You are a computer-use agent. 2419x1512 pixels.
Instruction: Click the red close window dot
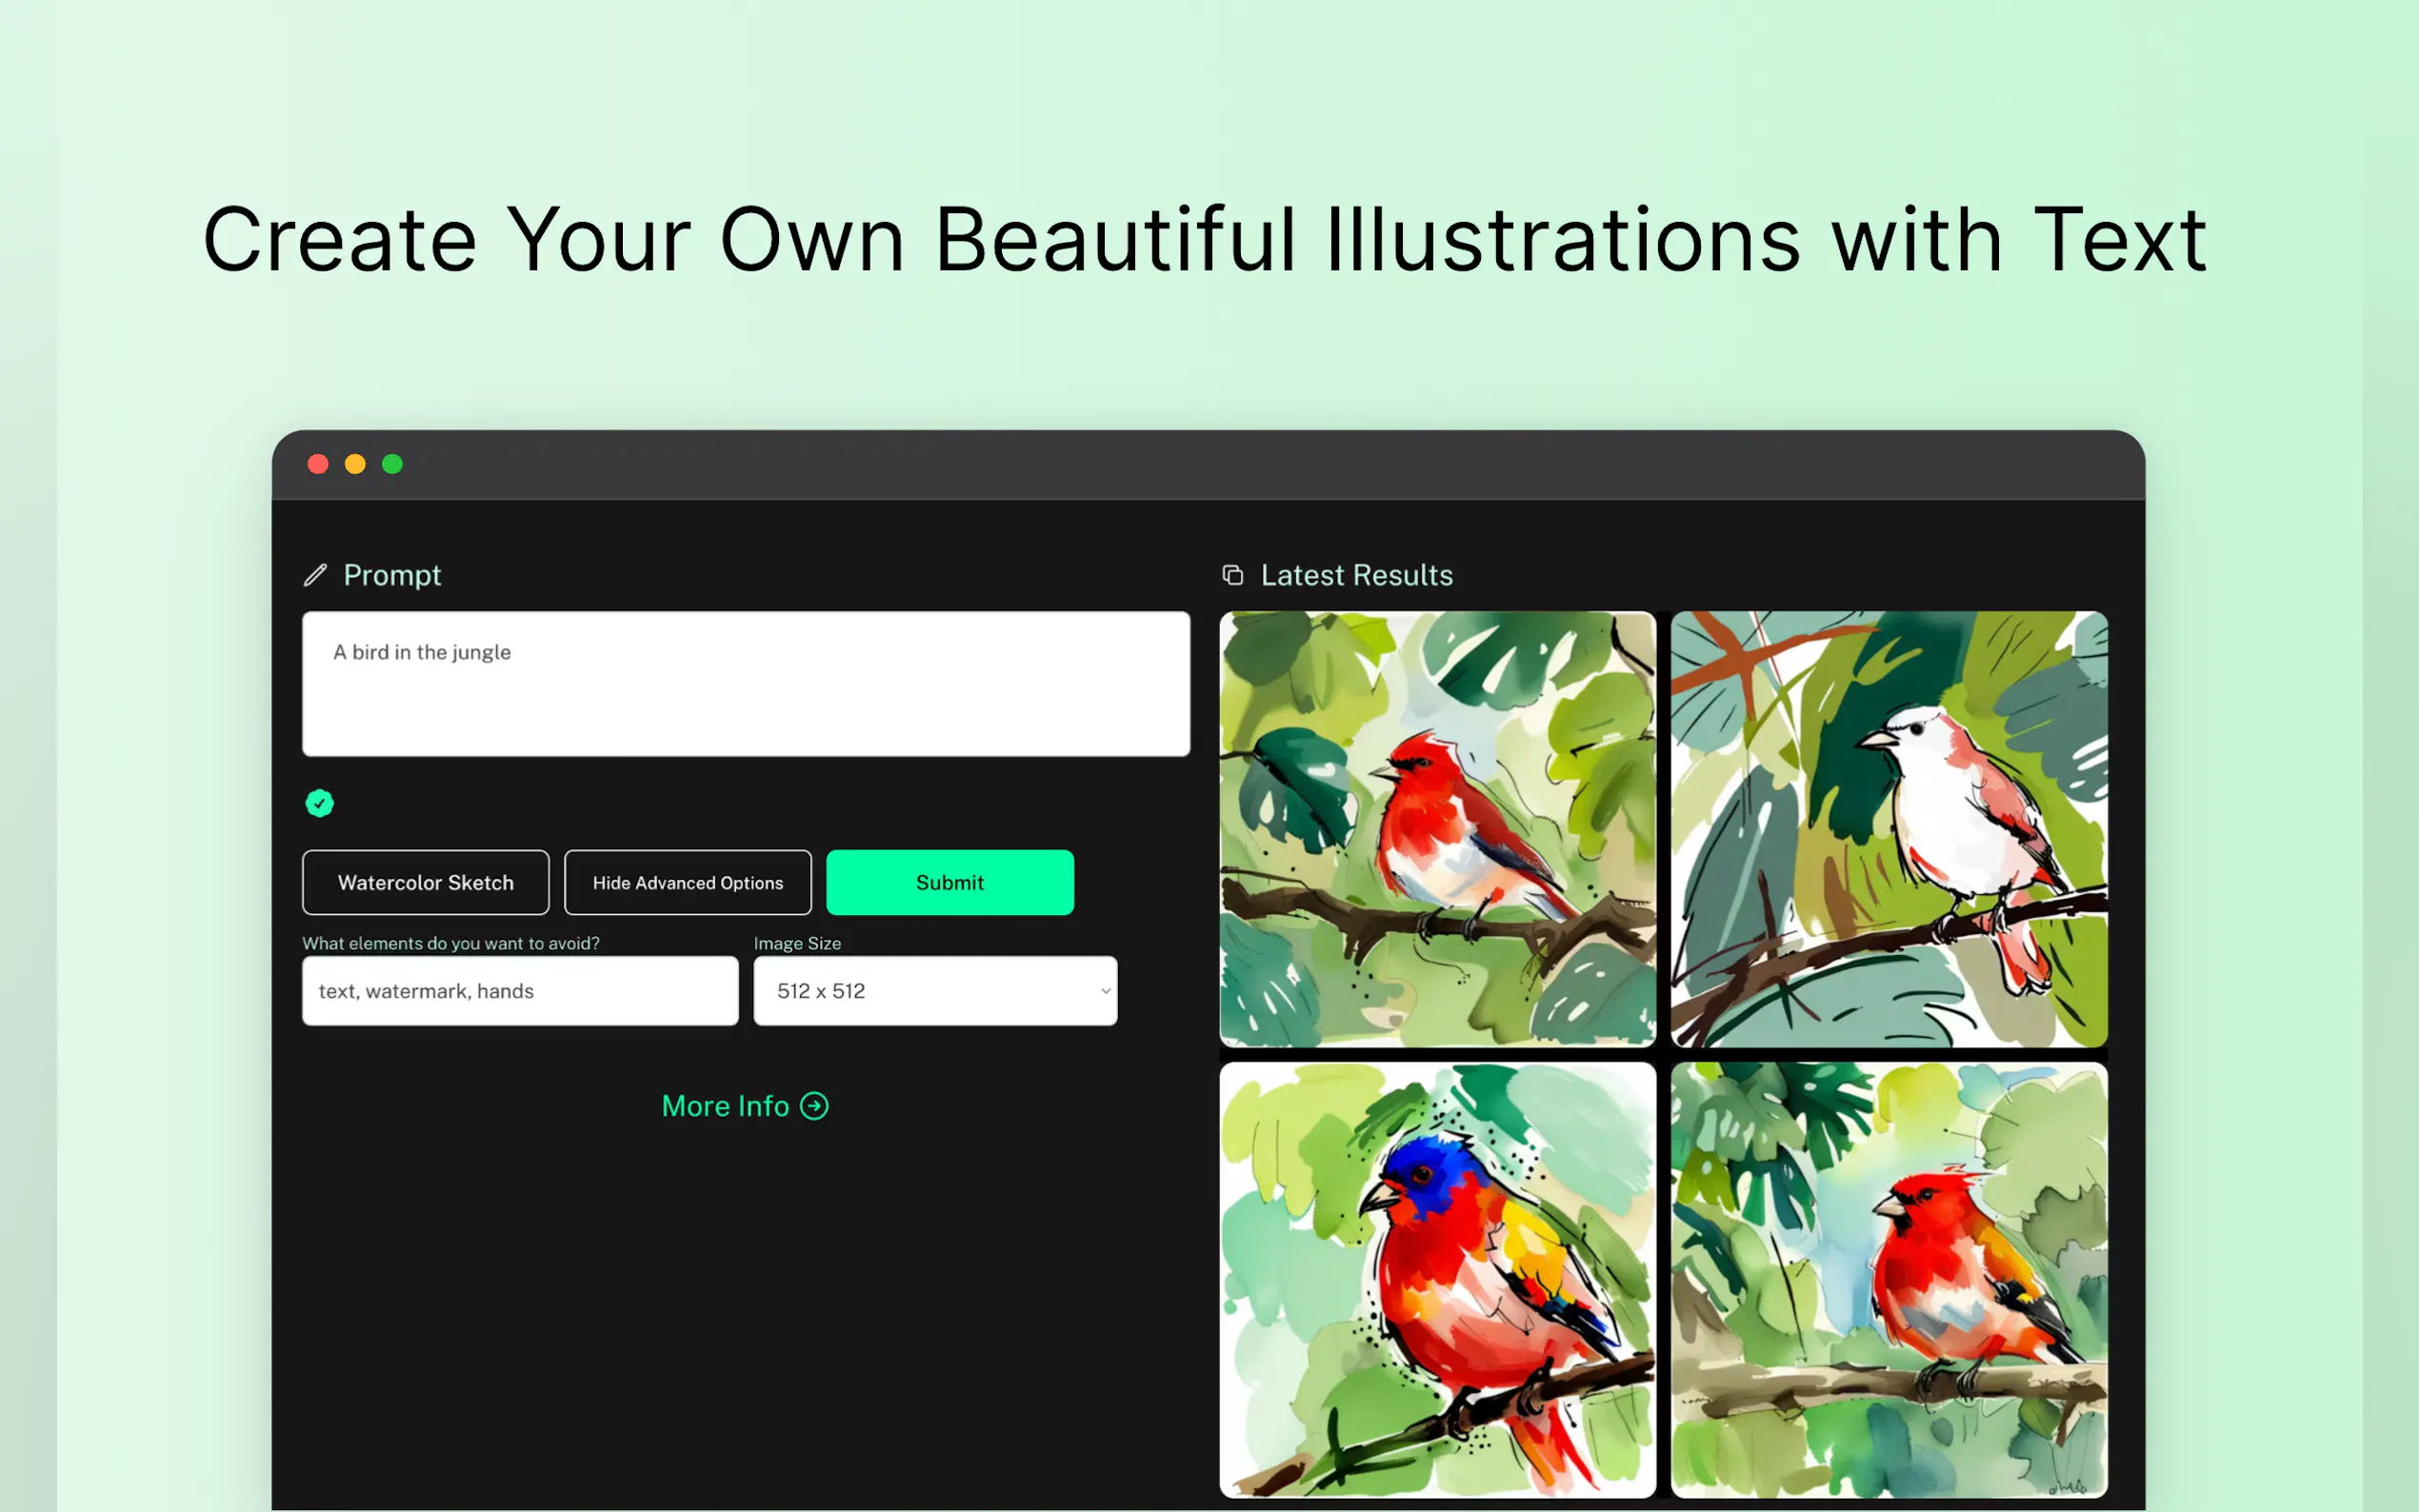point(318,464)
